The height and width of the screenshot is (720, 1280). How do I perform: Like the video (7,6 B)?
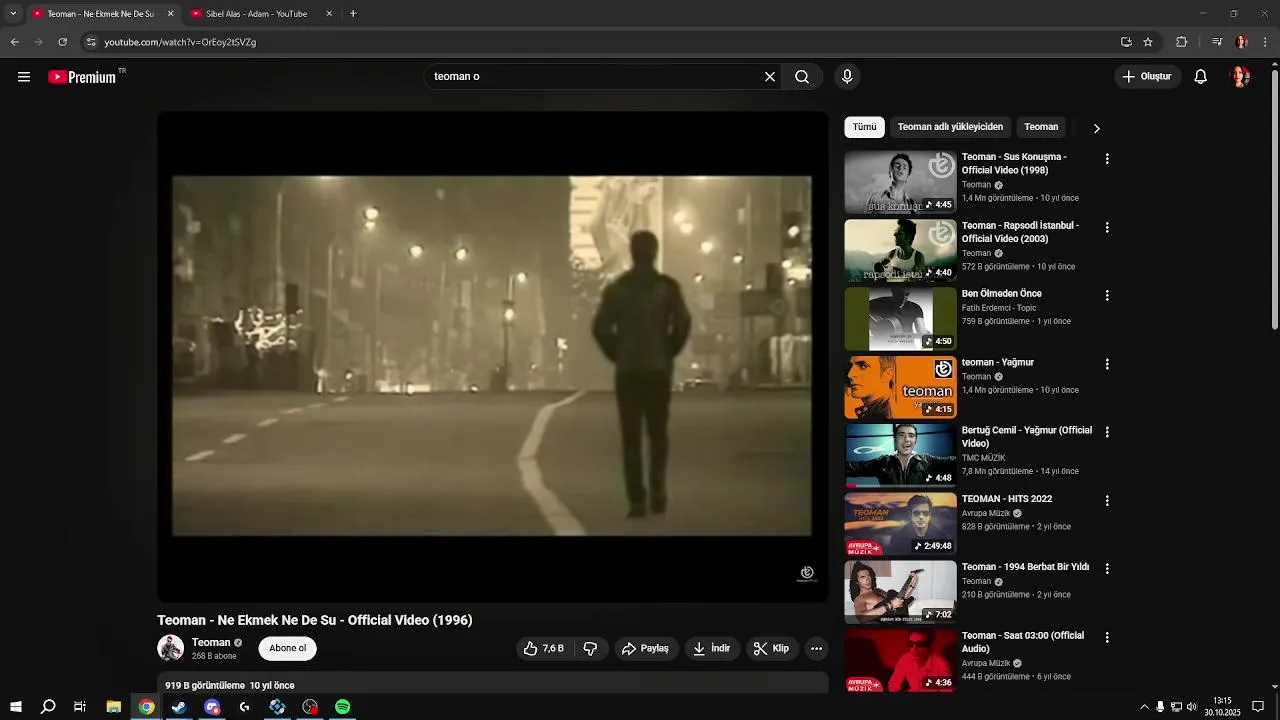coord(543,649)
